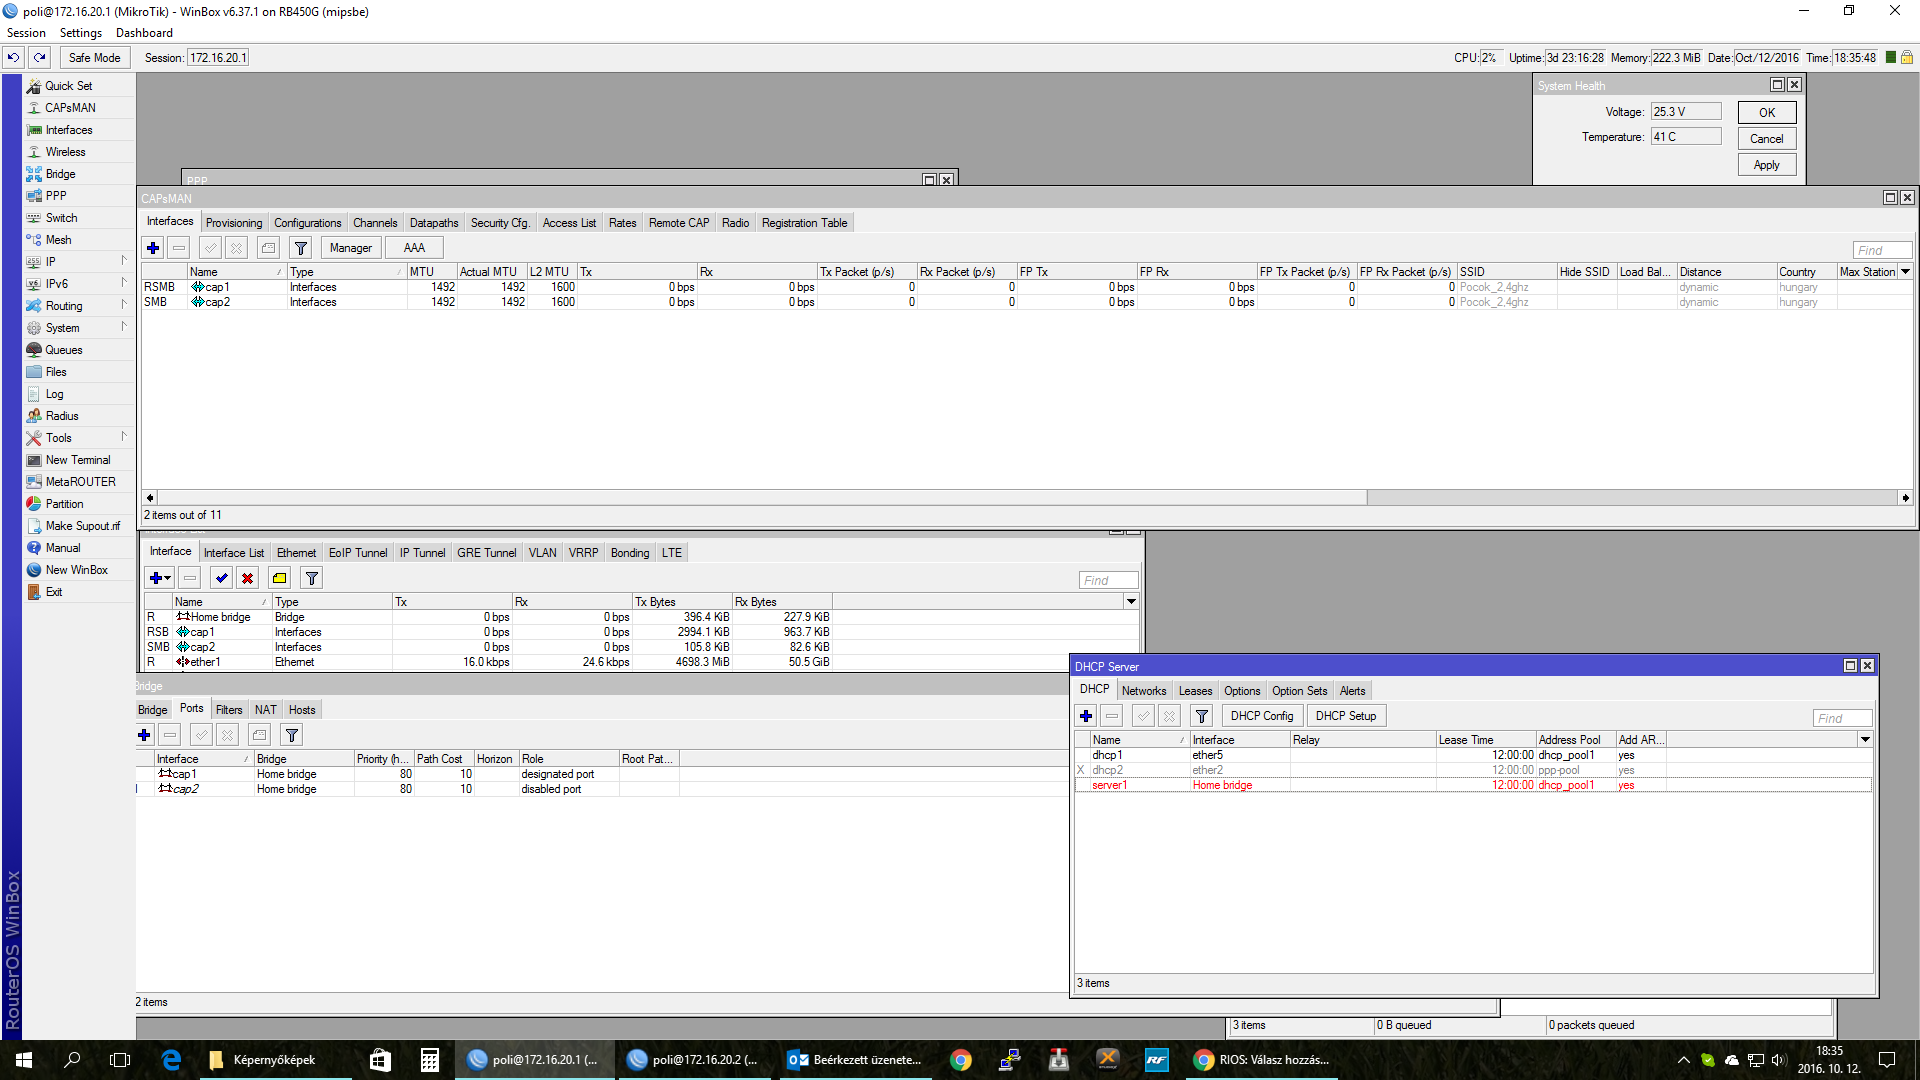Open the Bridge sidebar menu
Viewport: 1920px width, 1080px height.
pyautogui.click(x=60, y=174)
